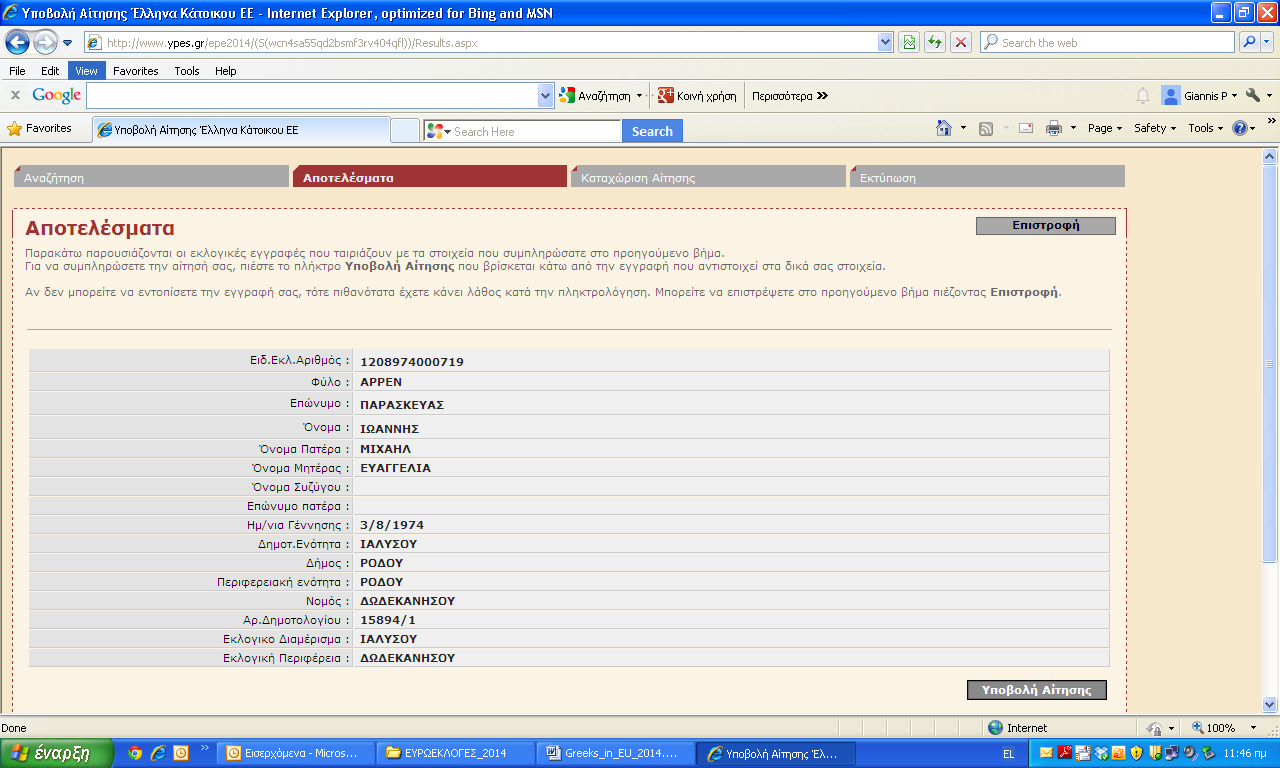This screenshot has height=768, width=1280.
Task: Click the page vertical scrollbar
Action: pyautogui.click(x=1270, y=430)
